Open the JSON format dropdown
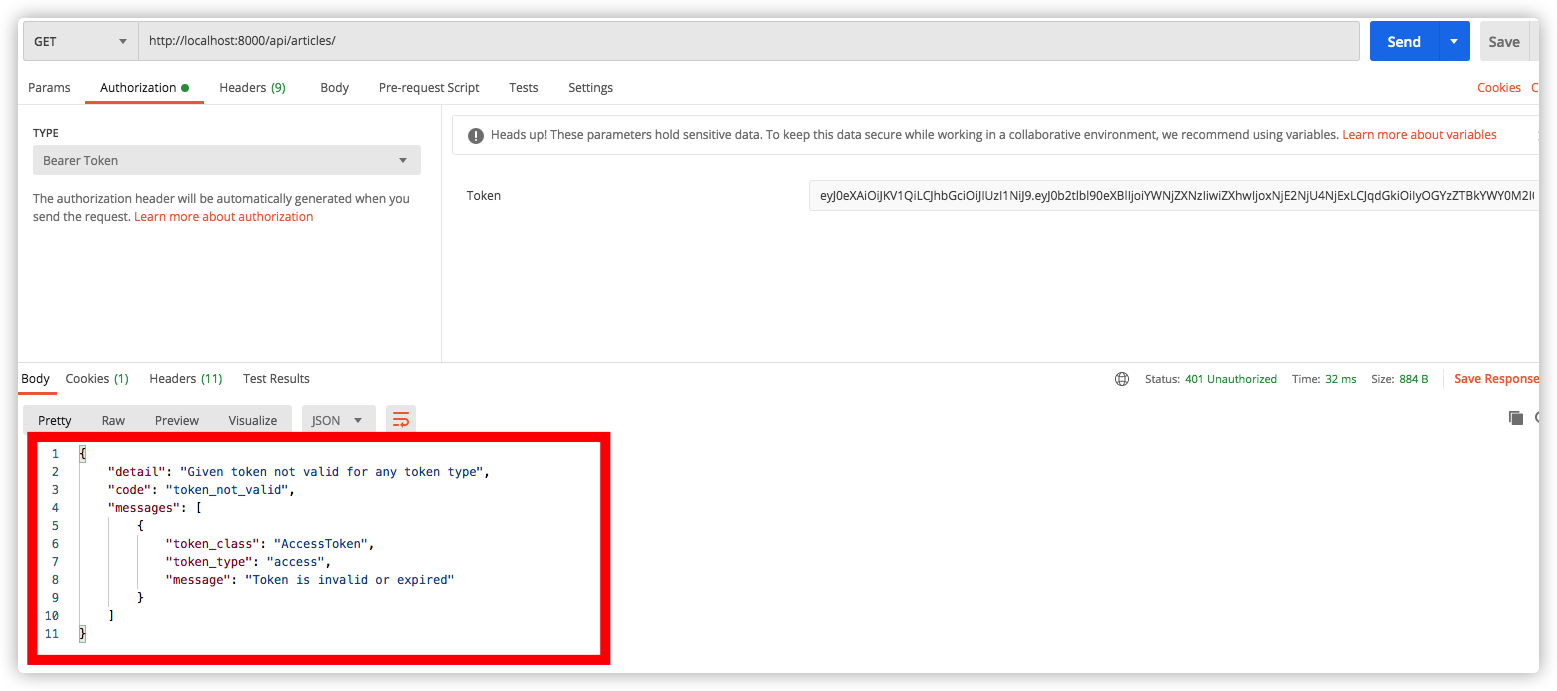The image size is (1557, 691). (338, 420)
